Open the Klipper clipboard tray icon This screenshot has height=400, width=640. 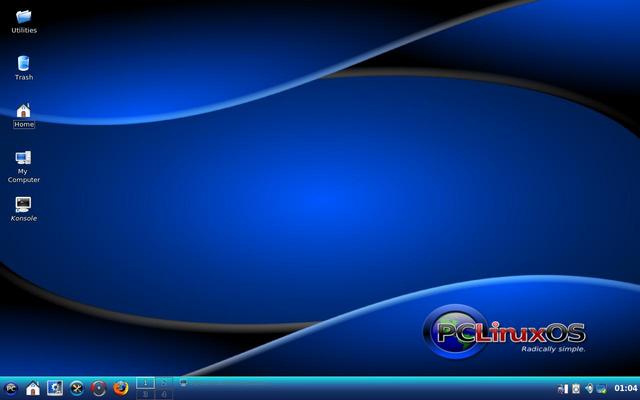(x=576, y=388)
